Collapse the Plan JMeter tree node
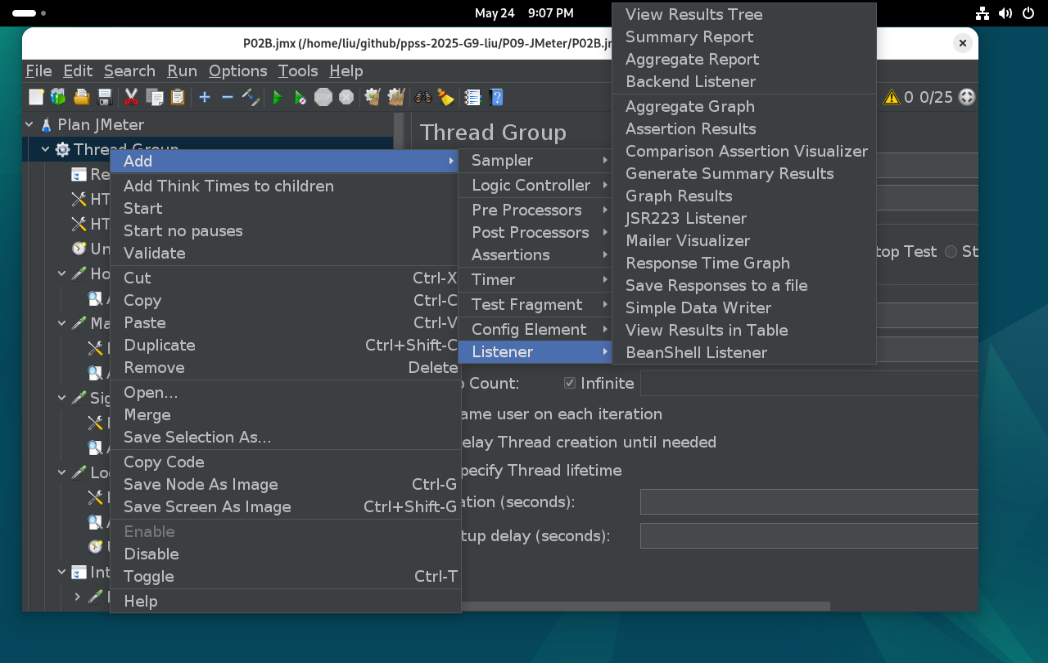 point(29,124)
